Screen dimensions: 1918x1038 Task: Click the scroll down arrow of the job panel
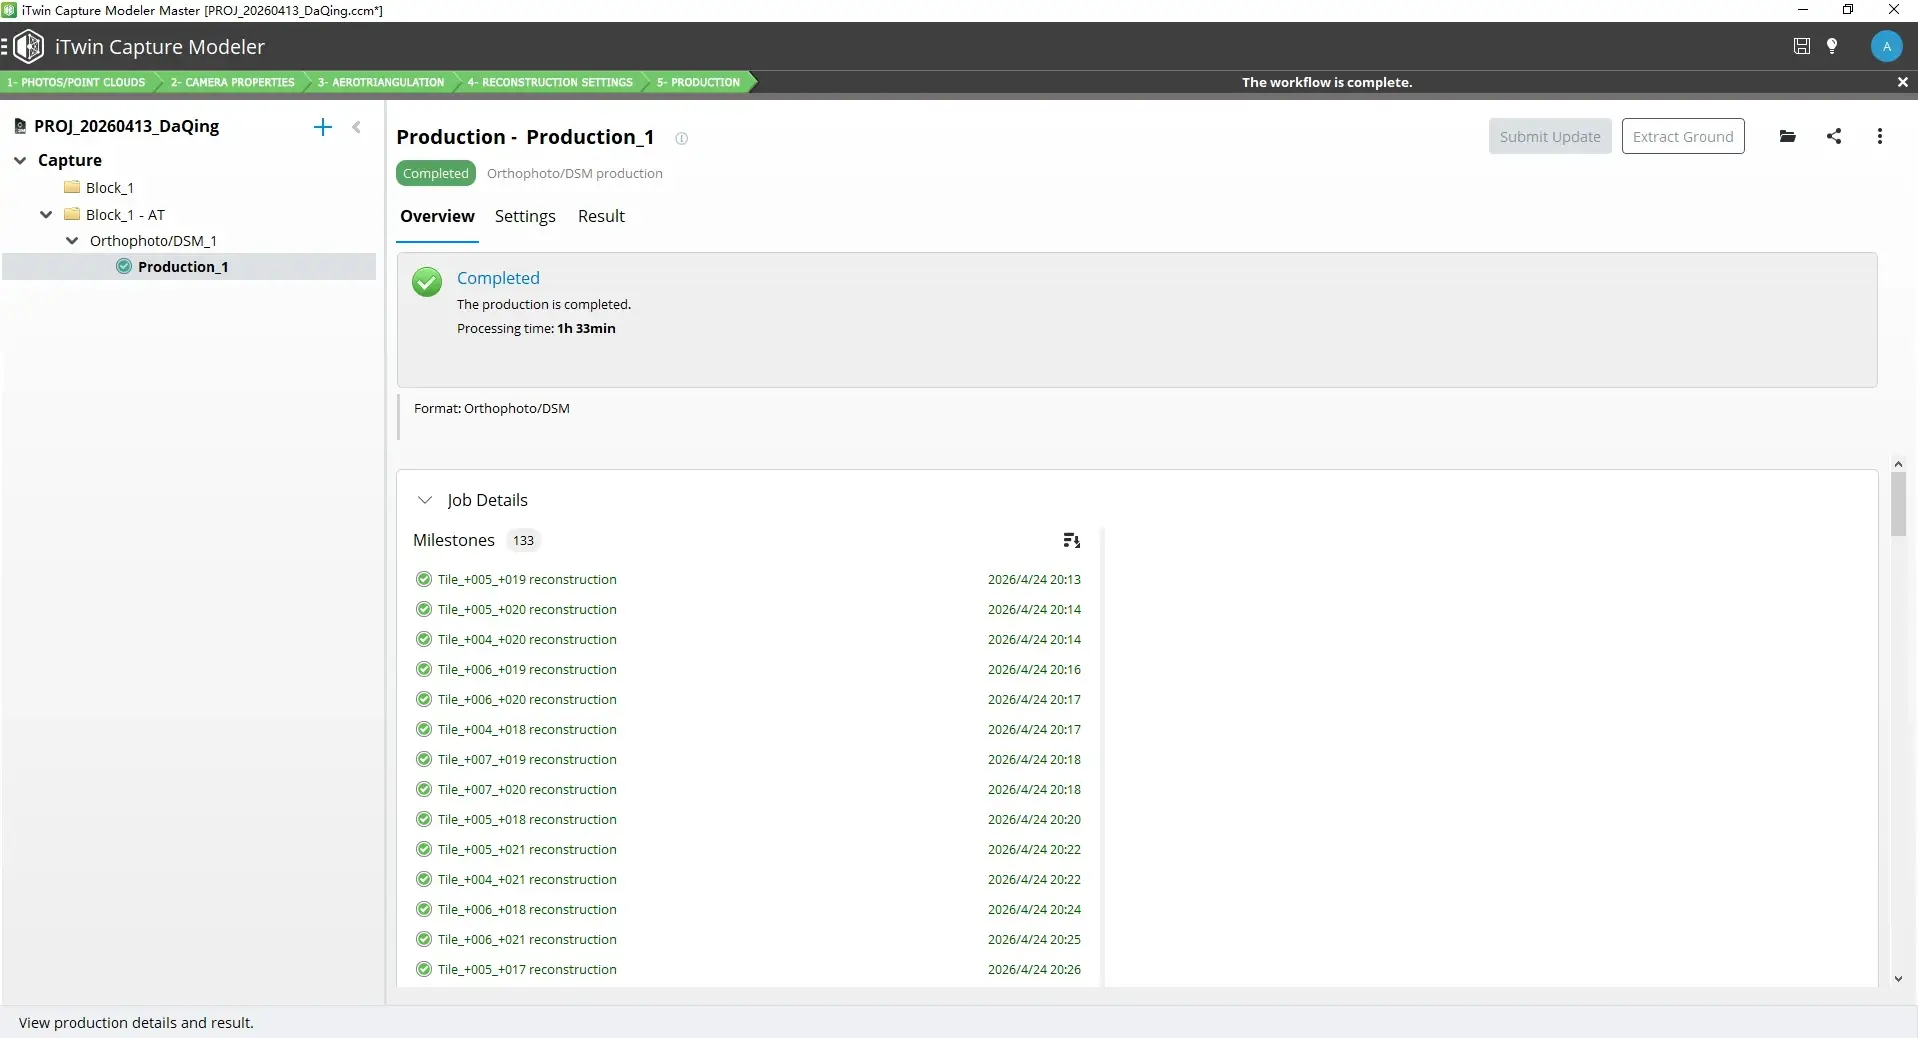point(1898,979)
